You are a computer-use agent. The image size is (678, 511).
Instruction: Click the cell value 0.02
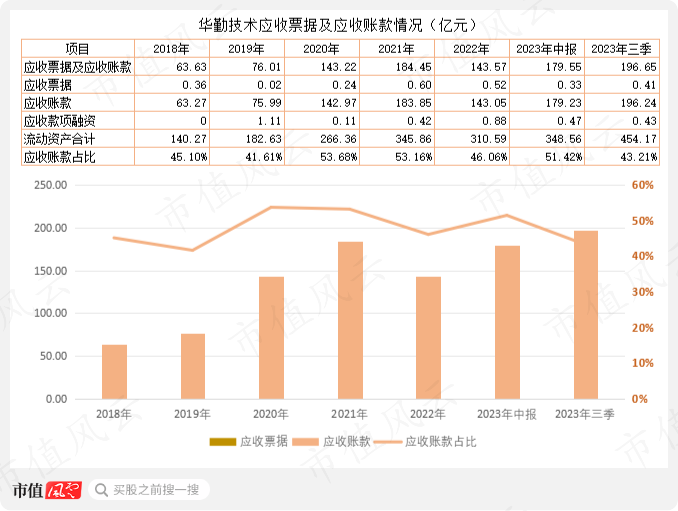click(x=269, y=85)
